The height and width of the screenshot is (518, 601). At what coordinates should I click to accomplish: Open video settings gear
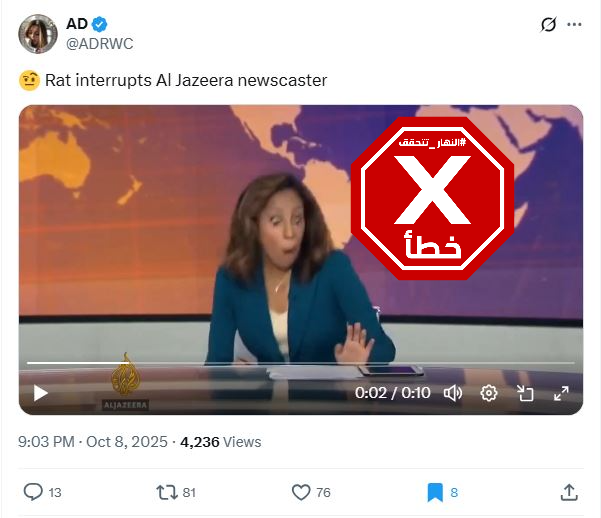489,393
